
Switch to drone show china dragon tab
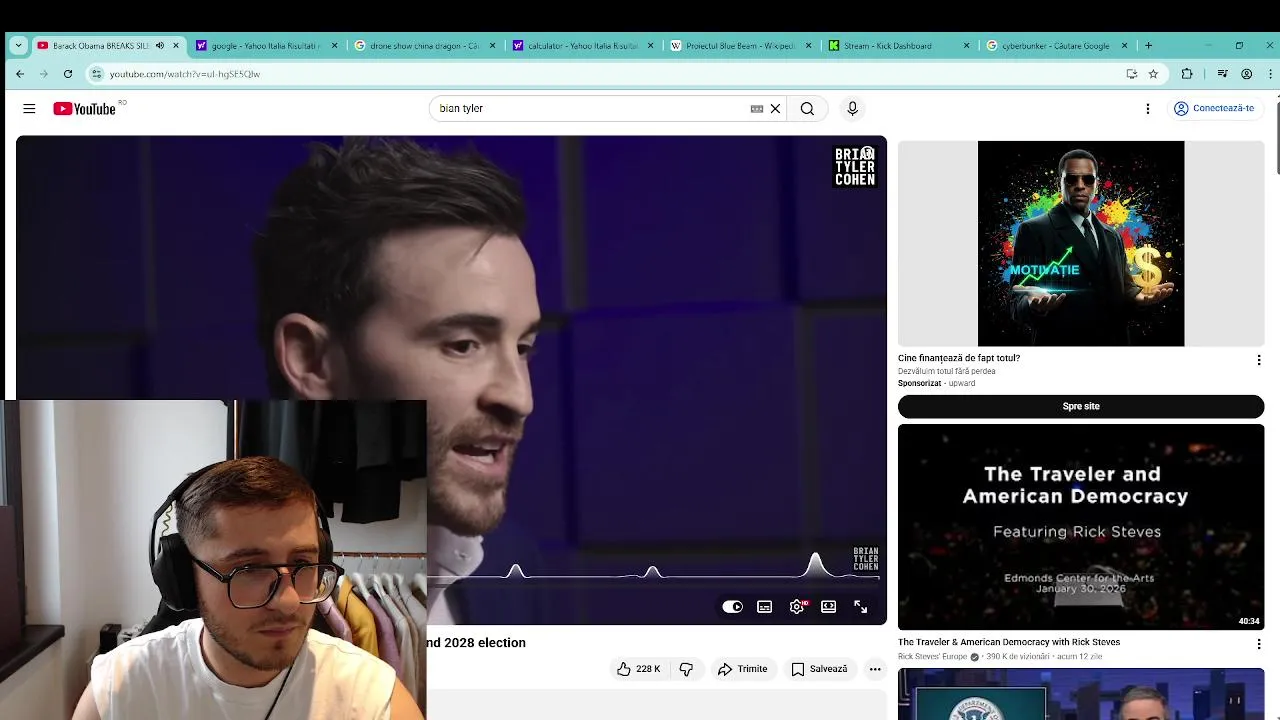point(425,45)
